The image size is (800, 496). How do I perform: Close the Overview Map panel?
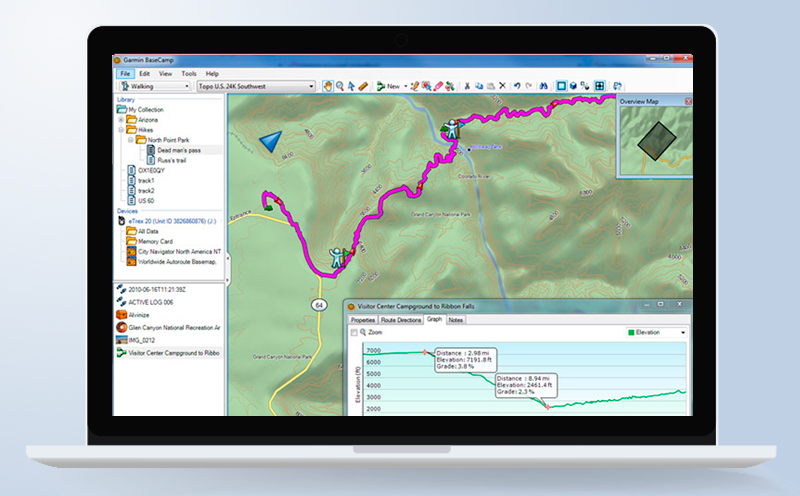pos(688,102)
